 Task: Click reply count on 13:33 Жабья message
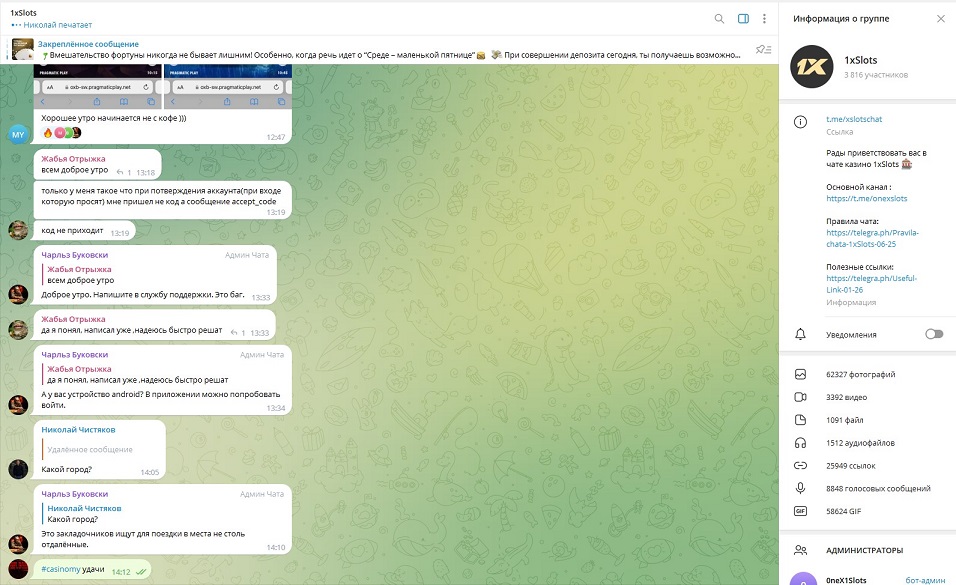[x=238, y=333]
